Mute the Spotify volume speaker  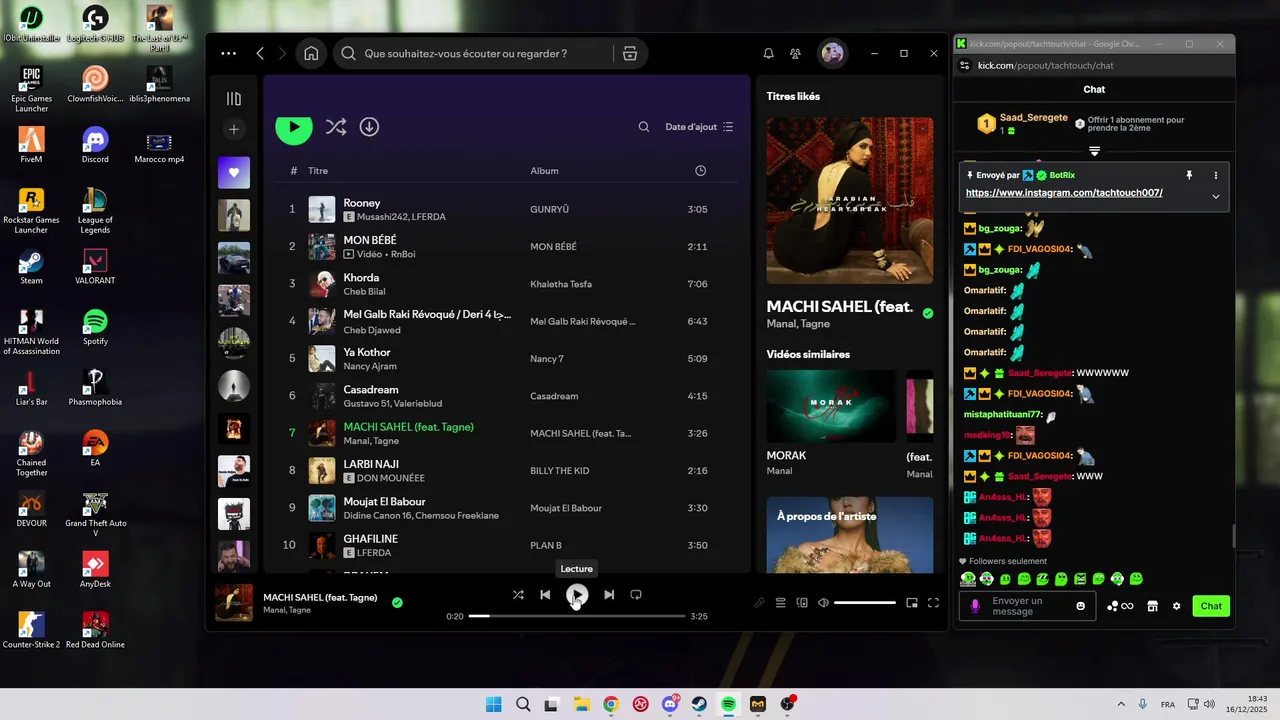823,603
